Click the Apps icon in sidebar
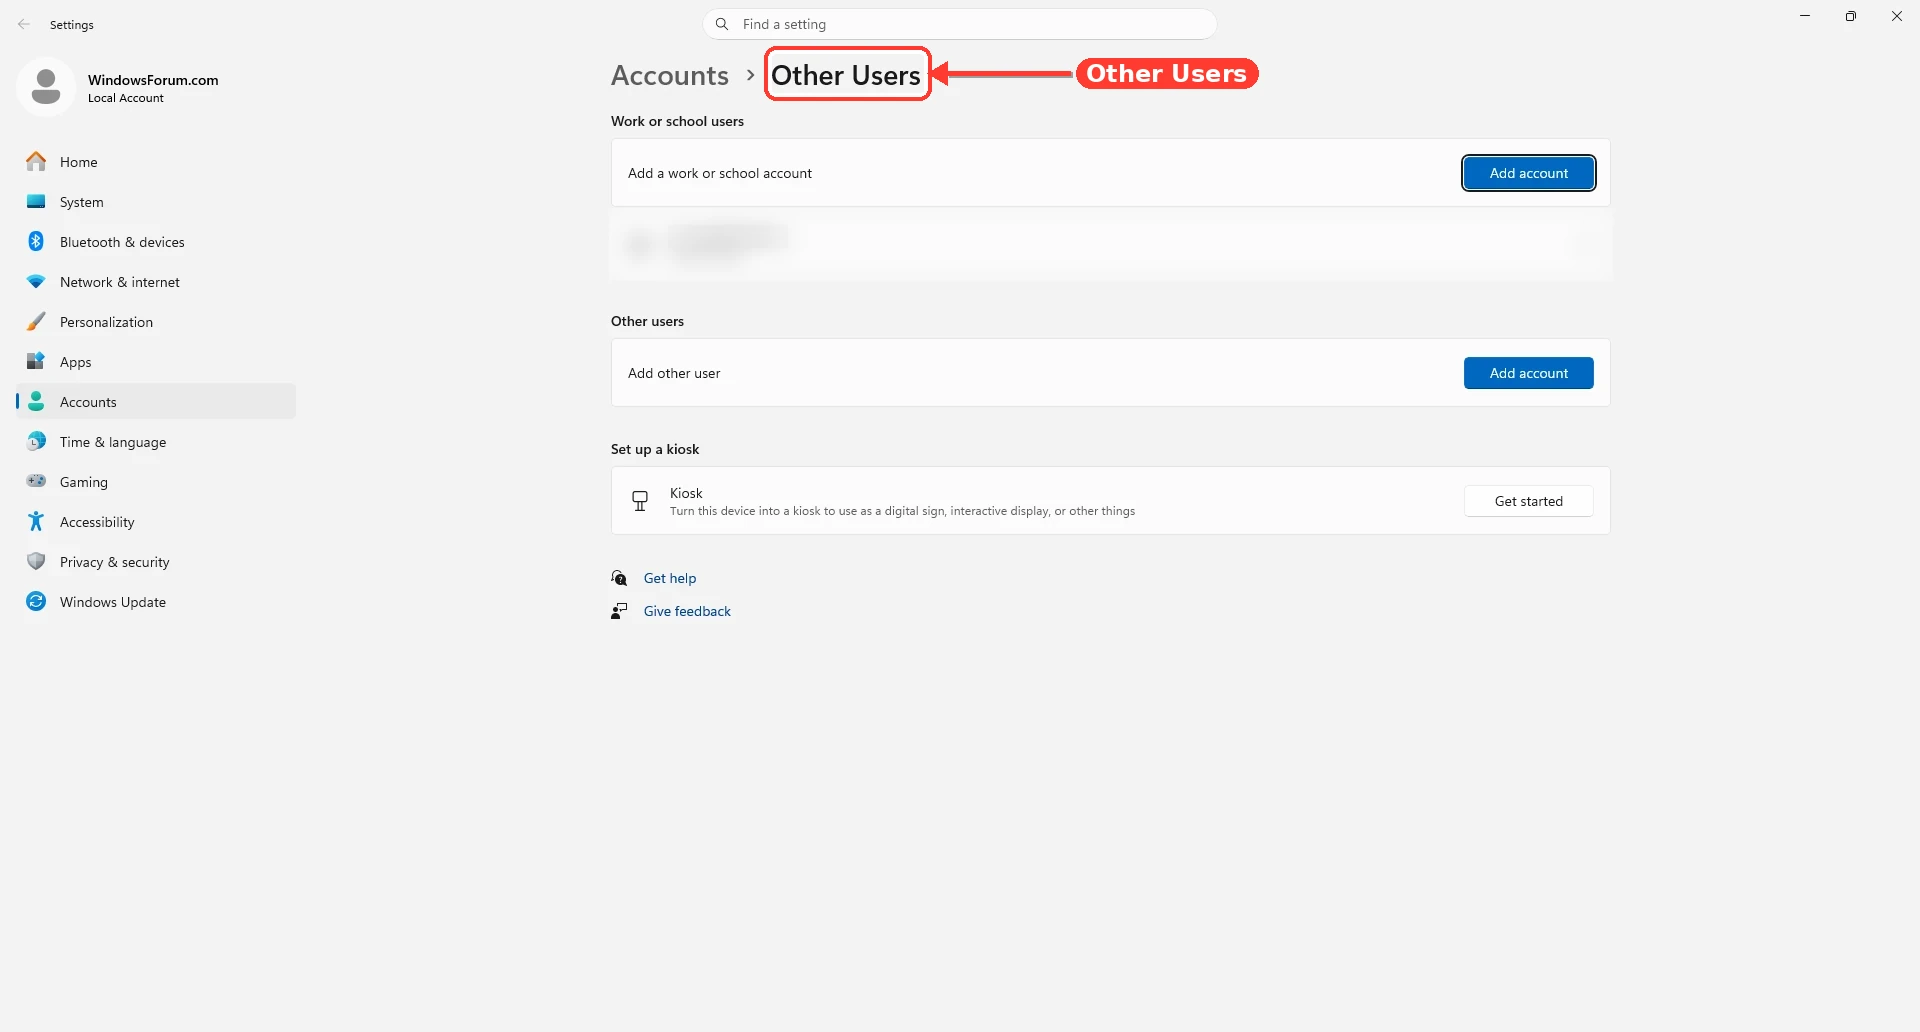Image resolution: width=1920 pixels, height=1032 pixels. (x=36, y=361)
